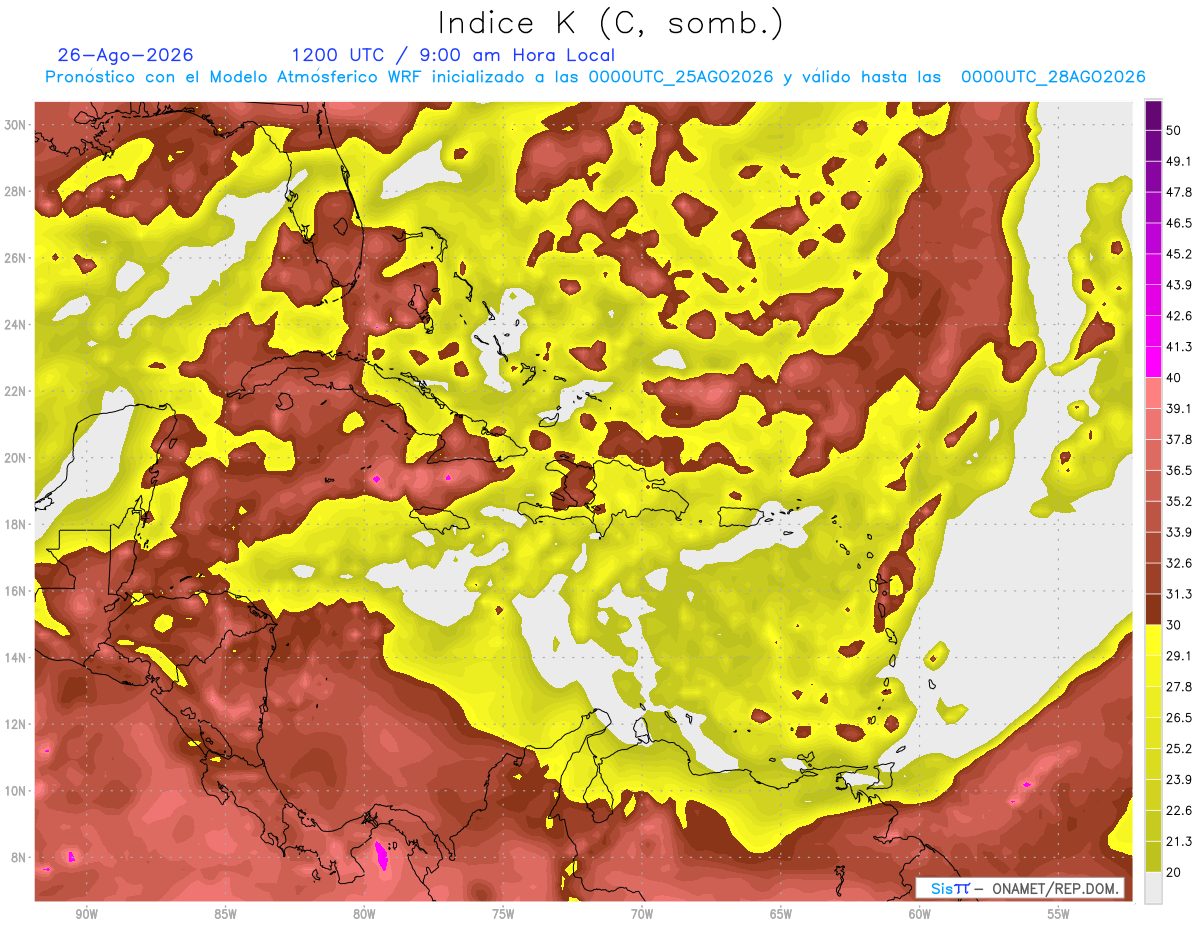This screenshot has height=927, width=1200.
Task: Click the 80W longitude label
Action: point(364,914)
